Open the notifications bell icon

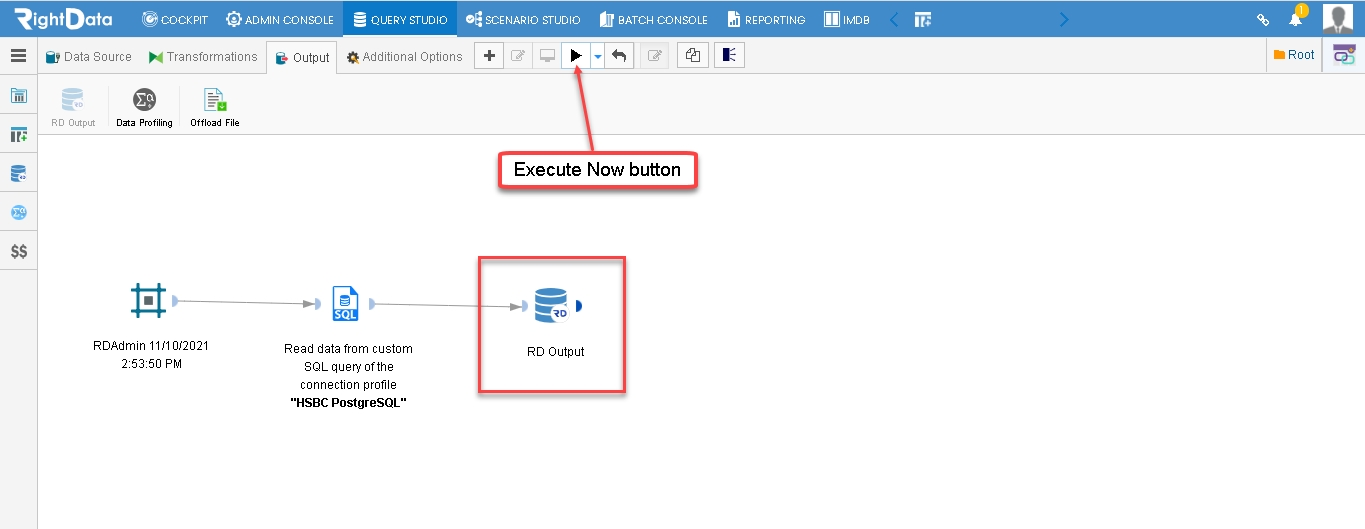coord(1295,19)
